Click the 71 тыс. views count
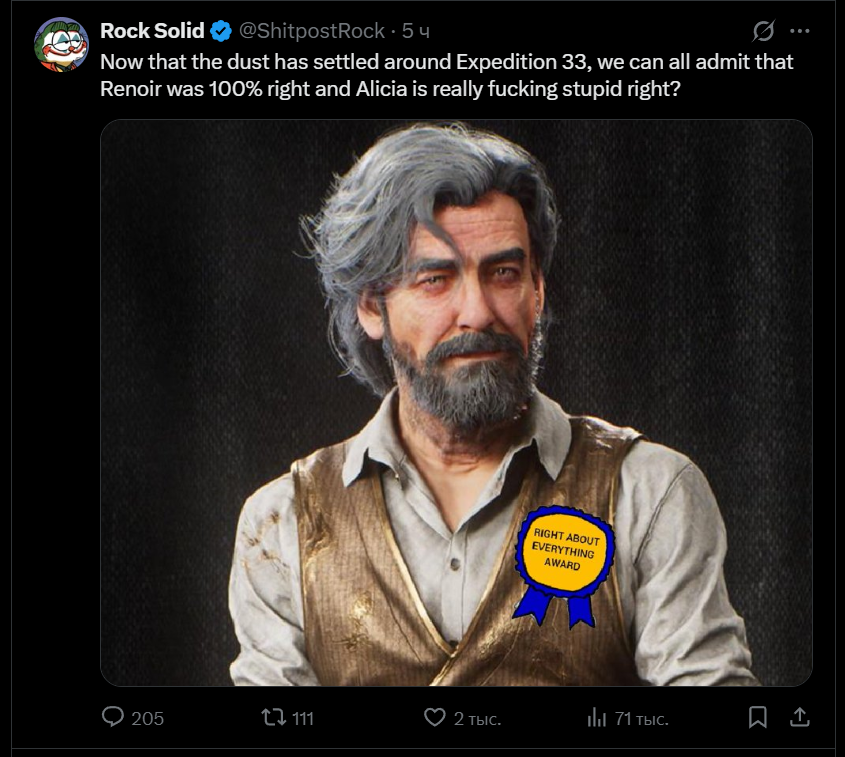The width and height of the screenshot is (845, 757). [641, 718]
